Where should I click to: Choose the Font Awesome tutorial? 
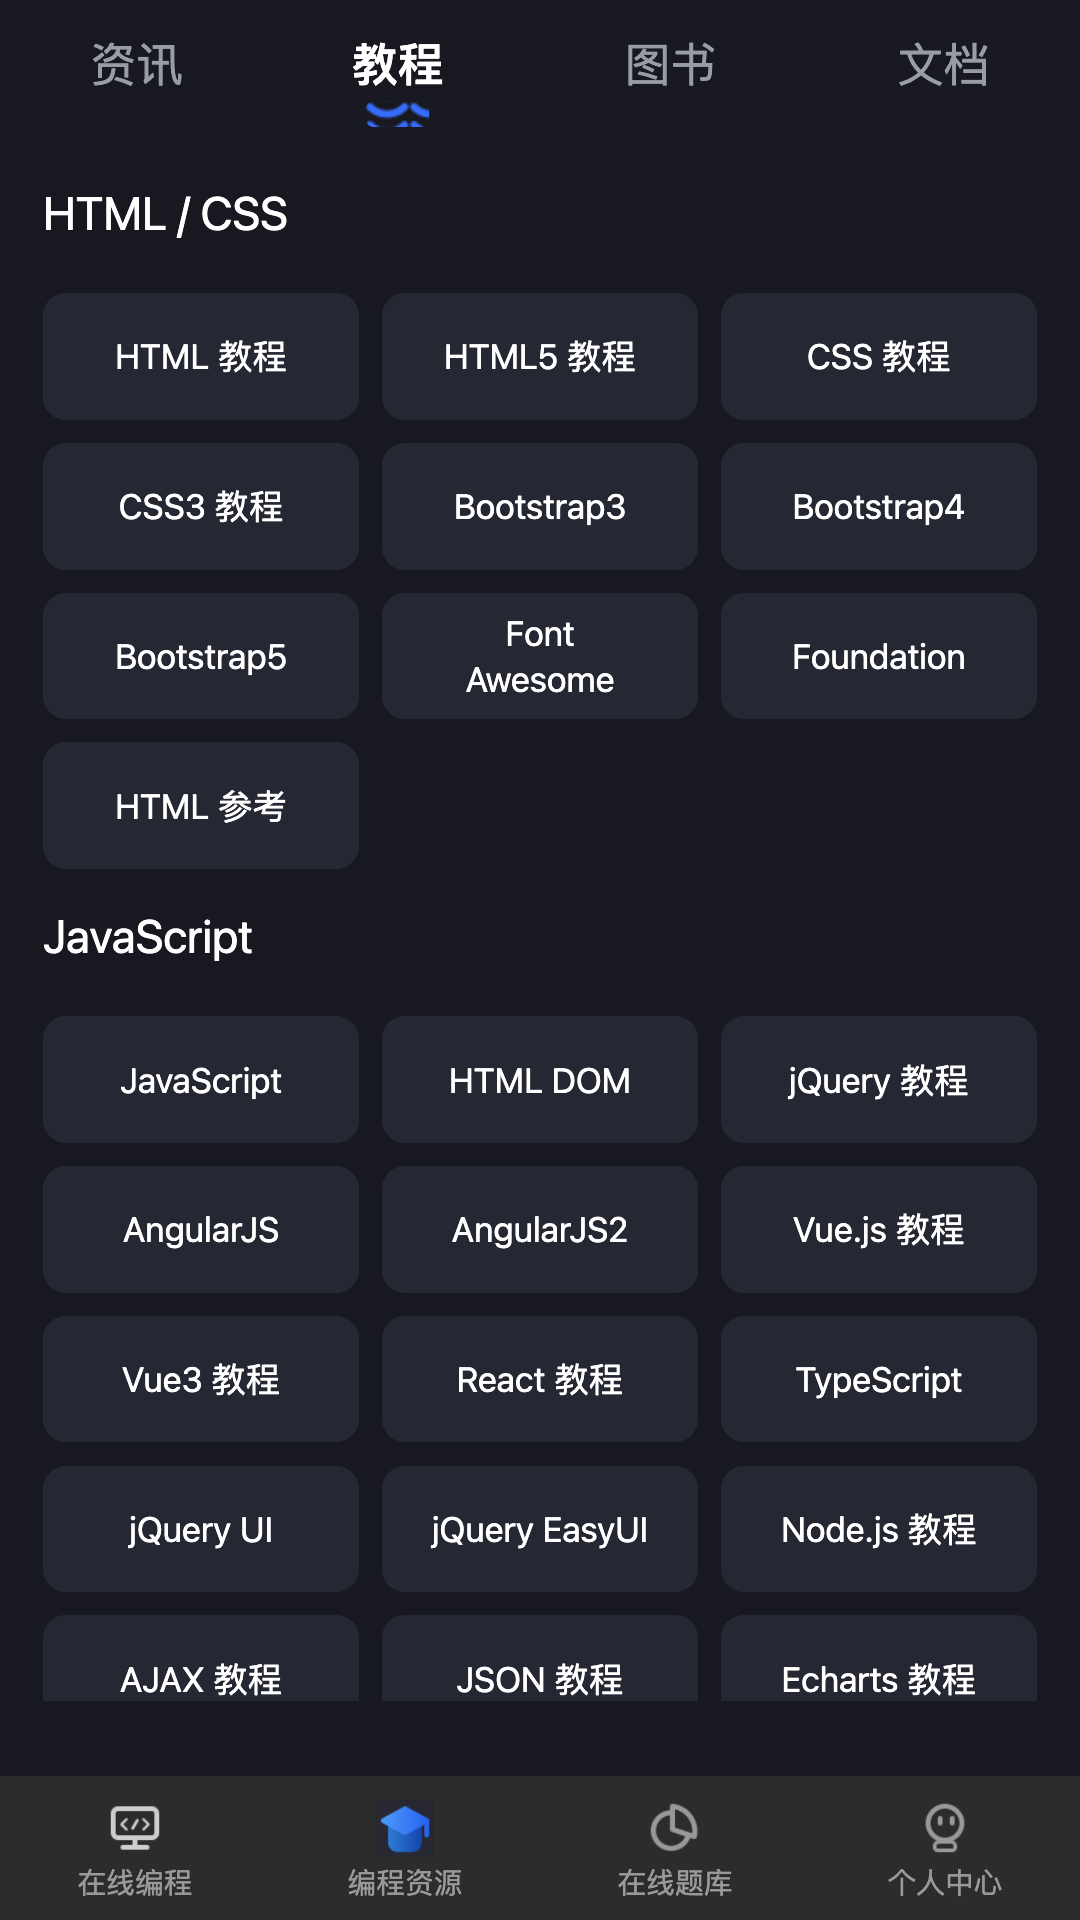click(x=540, y=657)
